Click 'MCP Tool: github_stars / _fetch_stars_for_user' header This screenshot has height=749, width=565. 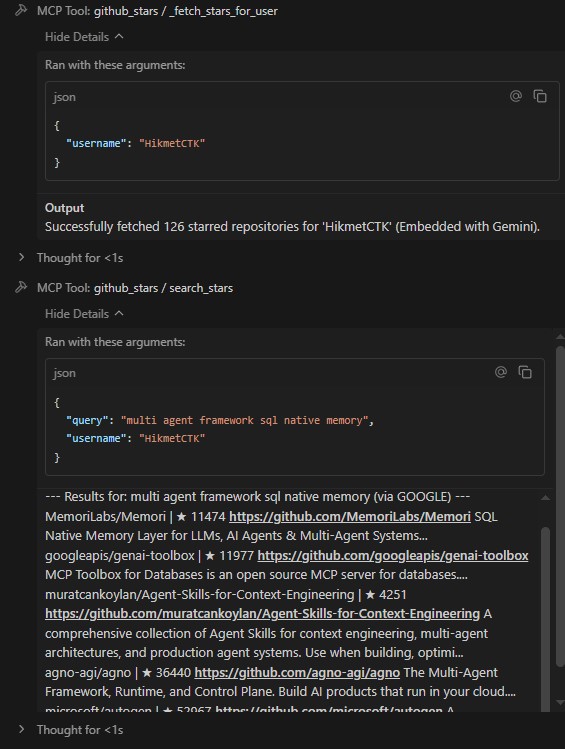[x=157, y=11]
